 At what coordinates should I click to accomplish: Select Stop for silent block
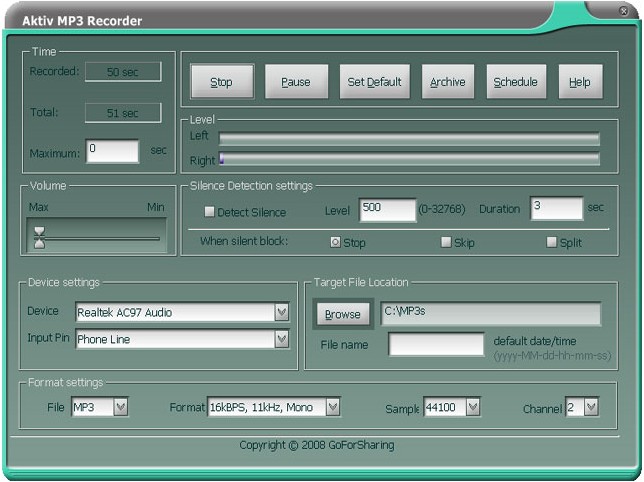pyautogui.click(x=335, y=242)
